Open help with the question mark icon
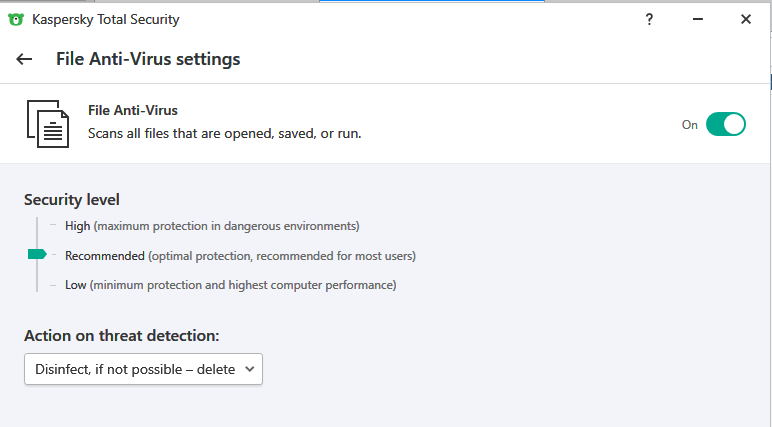 pos(649,19)
